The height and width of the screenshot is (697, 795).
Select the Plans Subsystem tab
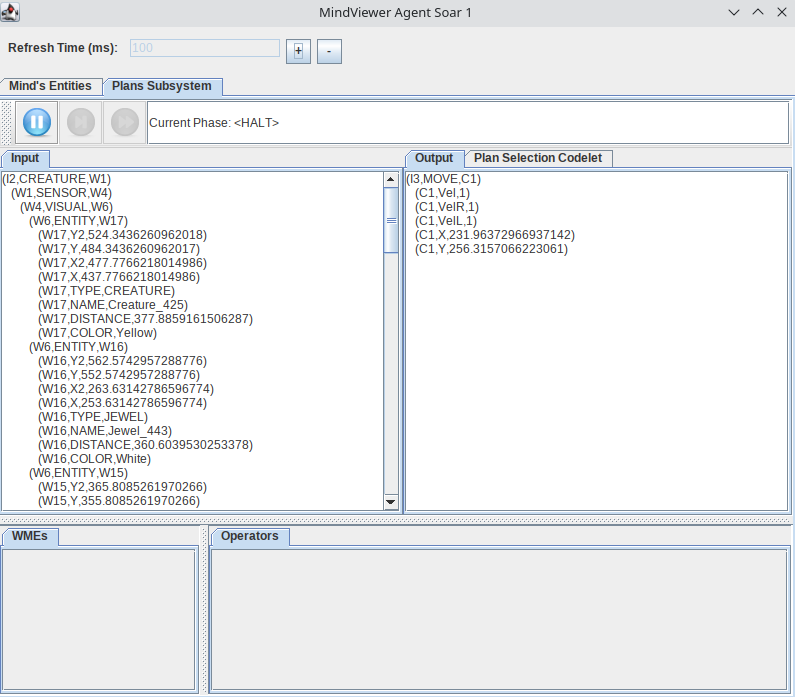click(x=161, y=86)
